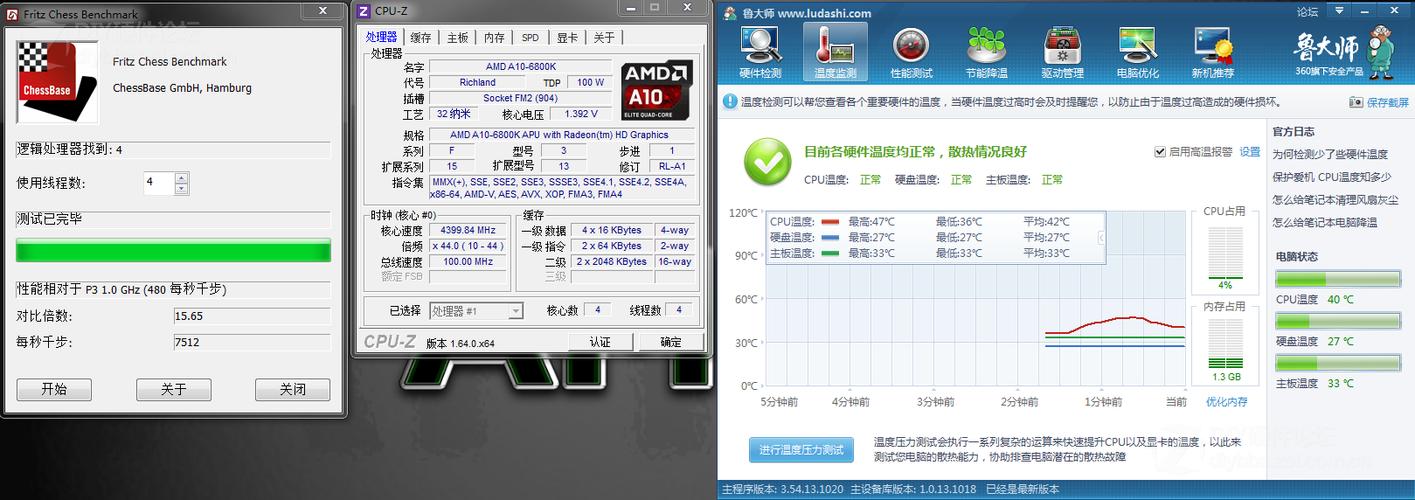Increase thread count with up arrow
This screenshot has width=1415, height=500.
tap(181, 177)
